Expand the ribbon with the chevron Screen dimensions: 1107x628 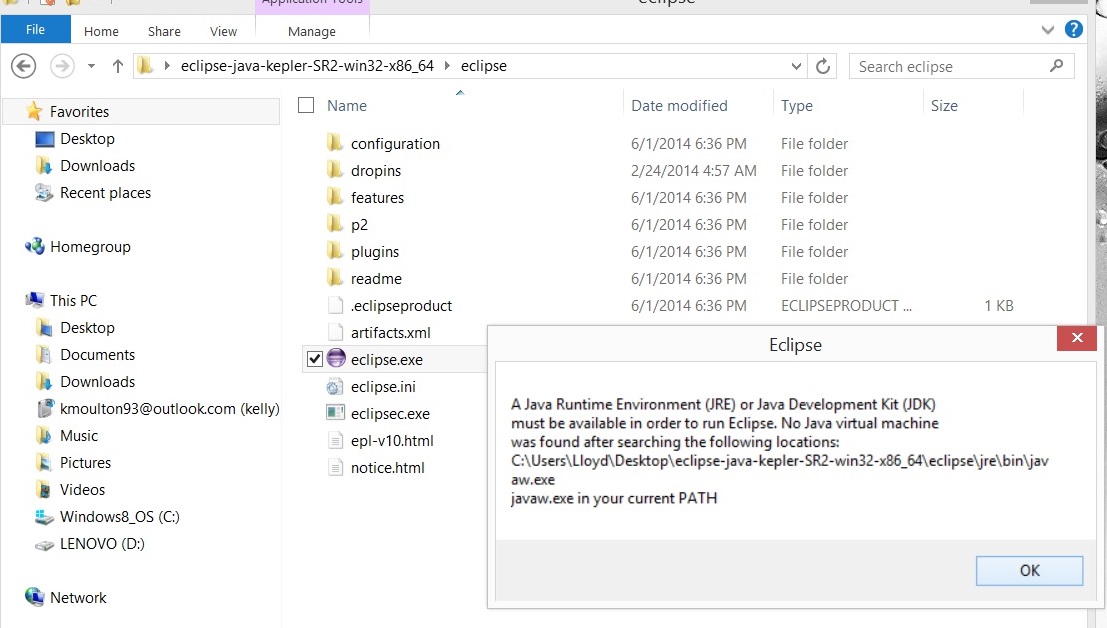1048,30
